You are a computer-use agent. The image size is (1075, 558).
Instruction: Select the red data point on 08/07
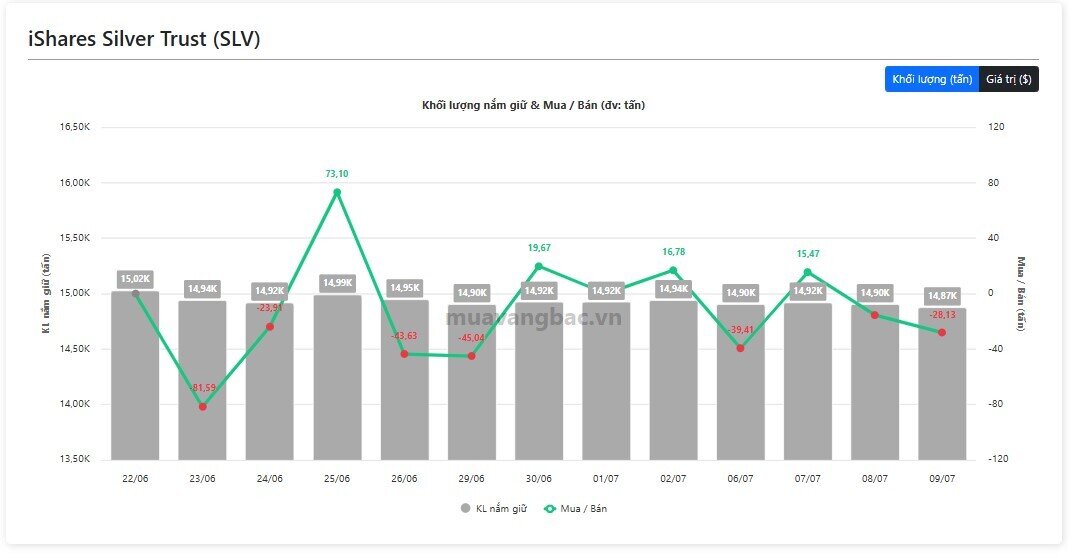(874, 315)
